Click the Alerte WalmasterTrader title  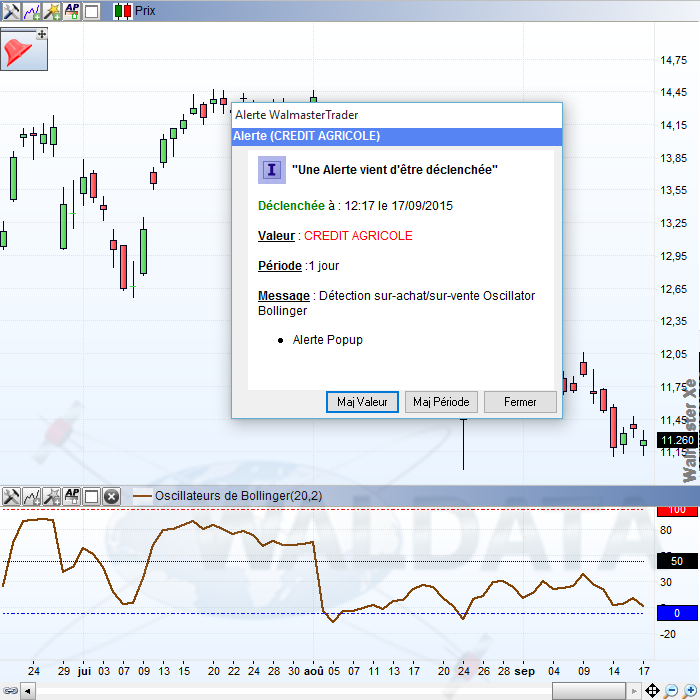tap(296, 115)
